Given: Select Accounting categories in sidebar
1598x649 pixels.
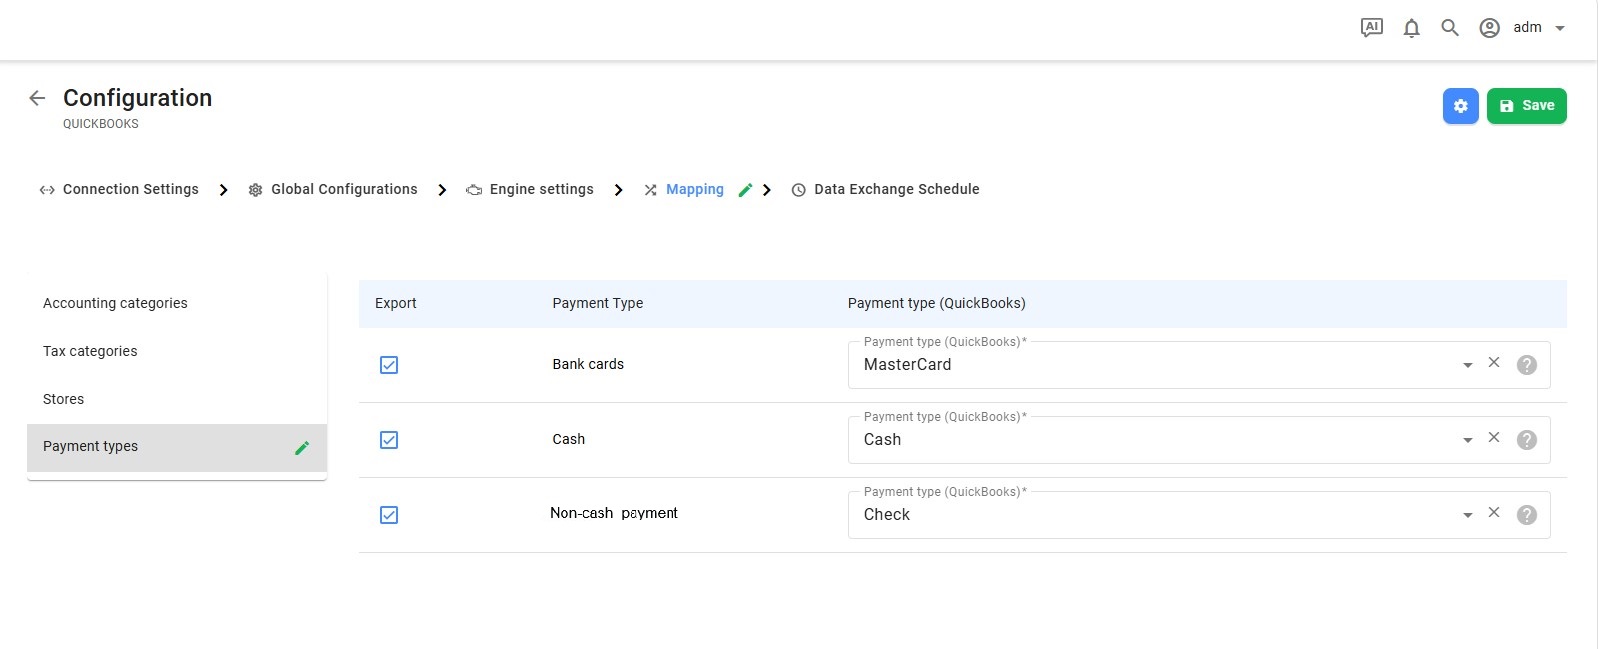Looking at the screenshot, I should 177,303.
